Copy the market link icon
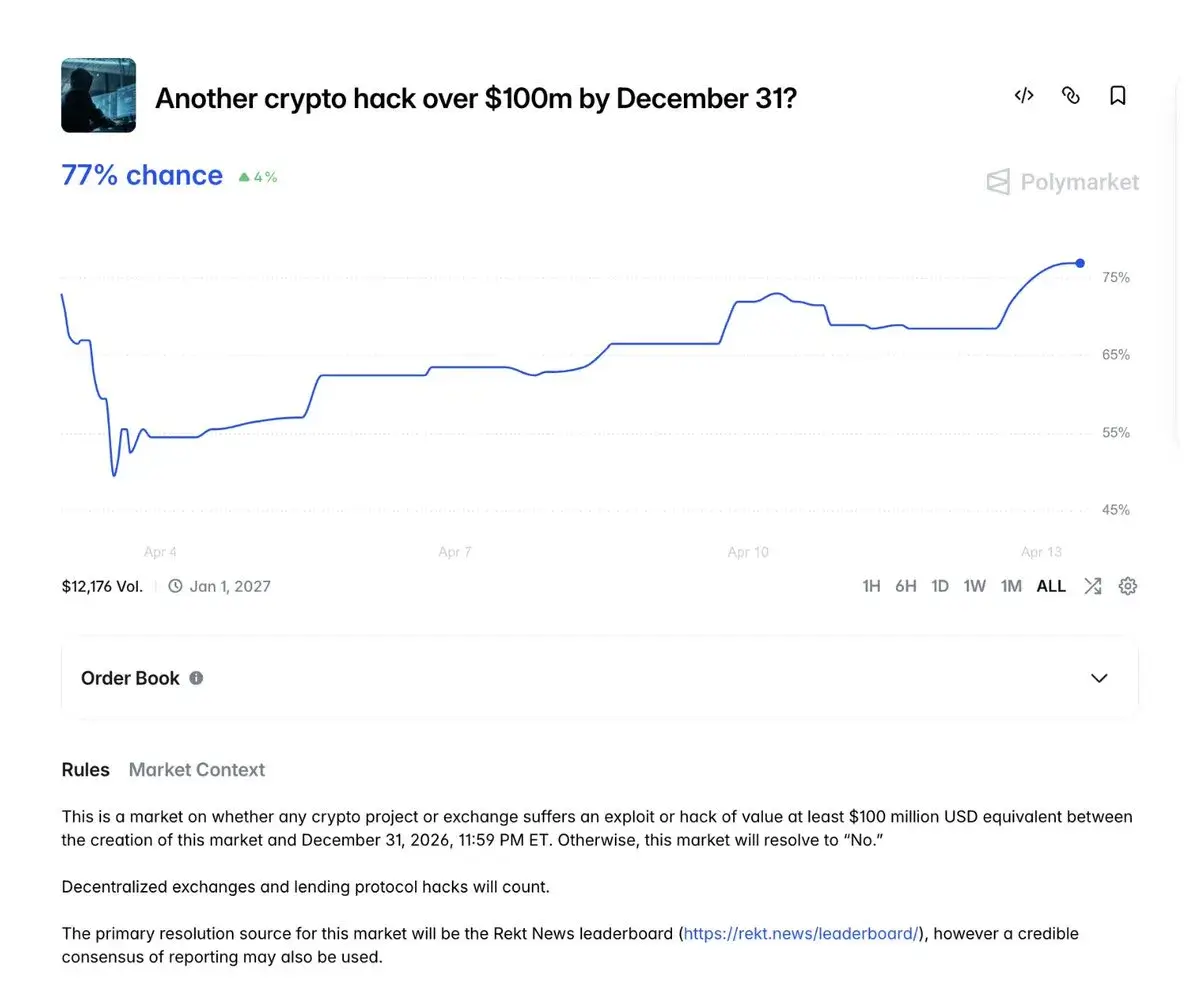 pyautogui.click(x=1070, y=96)
